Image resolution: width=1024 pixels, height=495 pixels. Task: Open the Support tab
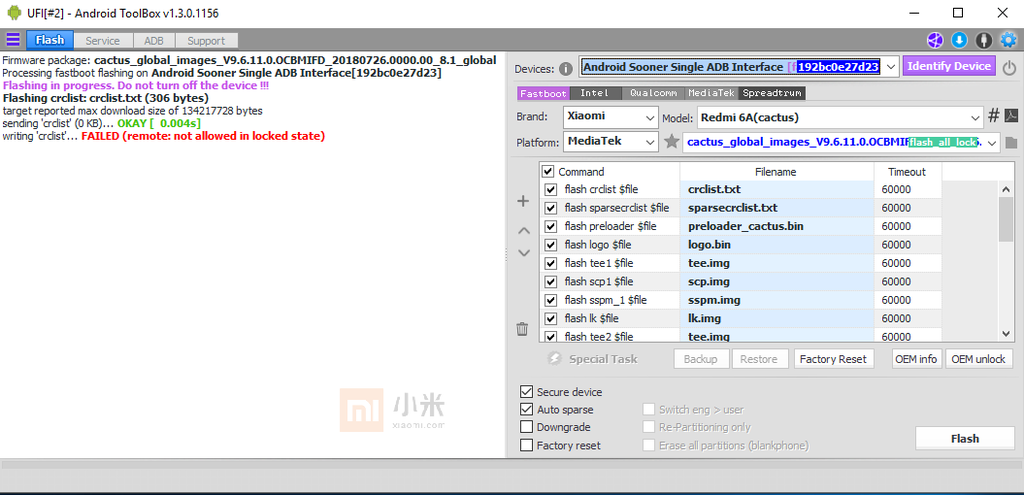coord(206,40)
